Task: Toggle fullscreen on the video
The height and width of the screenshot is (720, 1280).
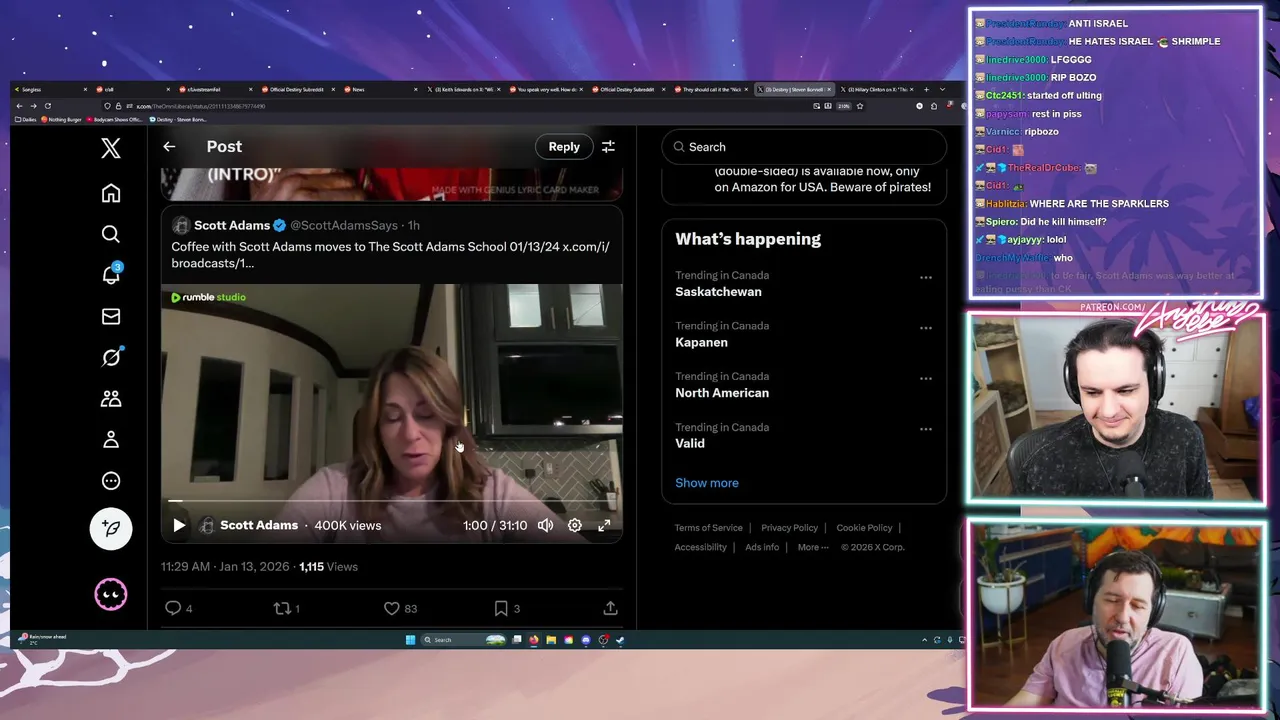Action: pyautogui.click(x=604, y=525)
